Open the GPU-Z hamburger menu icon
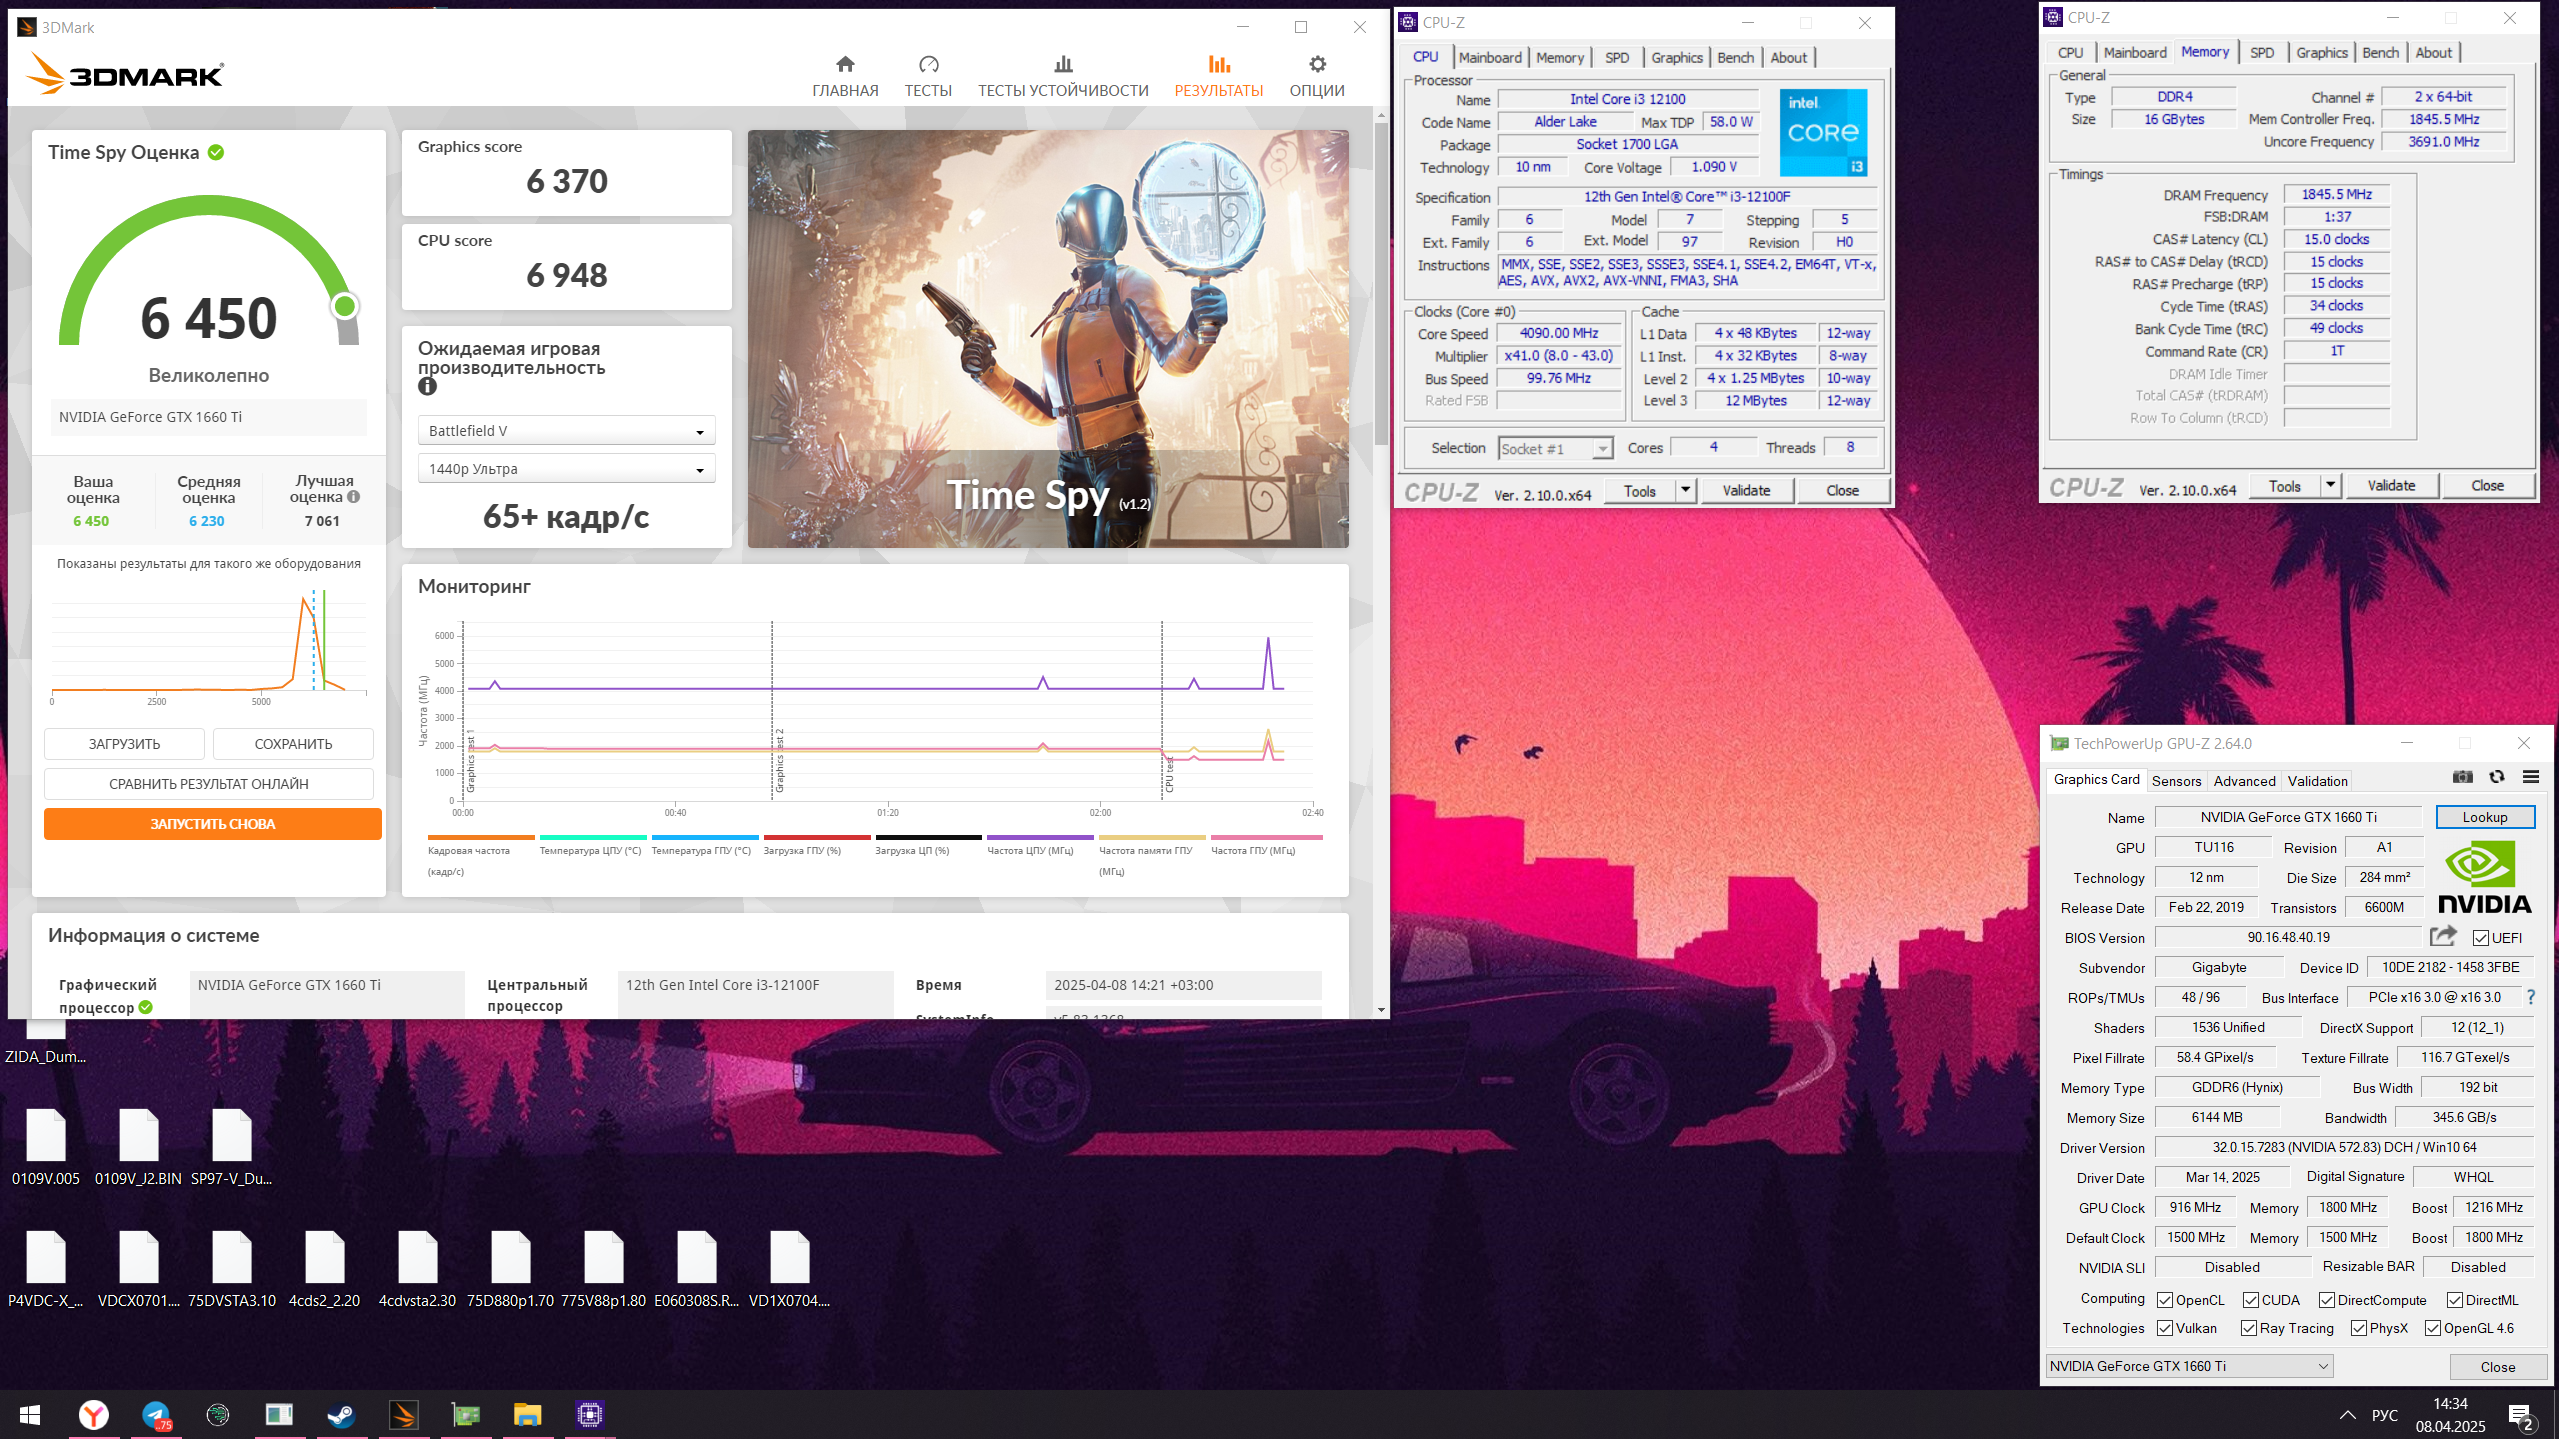This screenshot has width=2559, height=1439. (x=2531, y=777)
